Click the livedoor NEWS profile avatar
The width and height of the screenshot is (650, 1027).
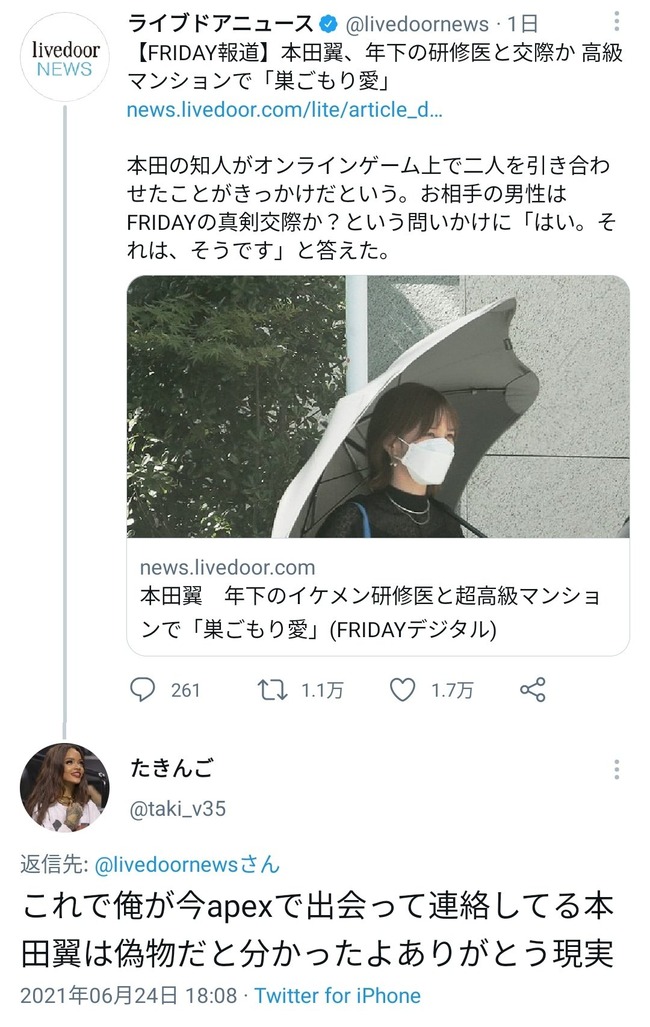pos(63,58)
